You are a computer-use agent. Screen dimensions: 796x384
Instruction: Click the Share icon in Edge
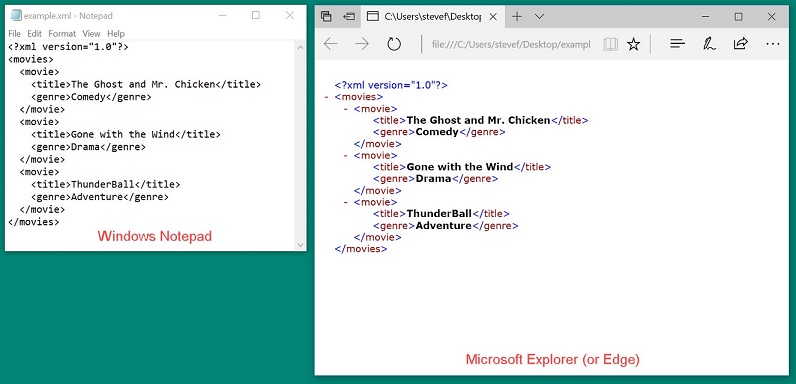pos(741,44)
